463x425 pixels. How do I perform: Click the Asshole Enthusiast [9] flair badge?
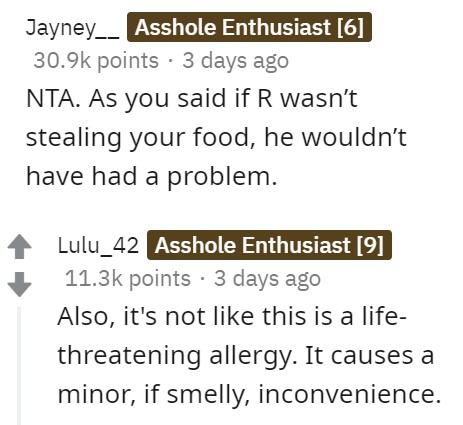coord(269,245)
